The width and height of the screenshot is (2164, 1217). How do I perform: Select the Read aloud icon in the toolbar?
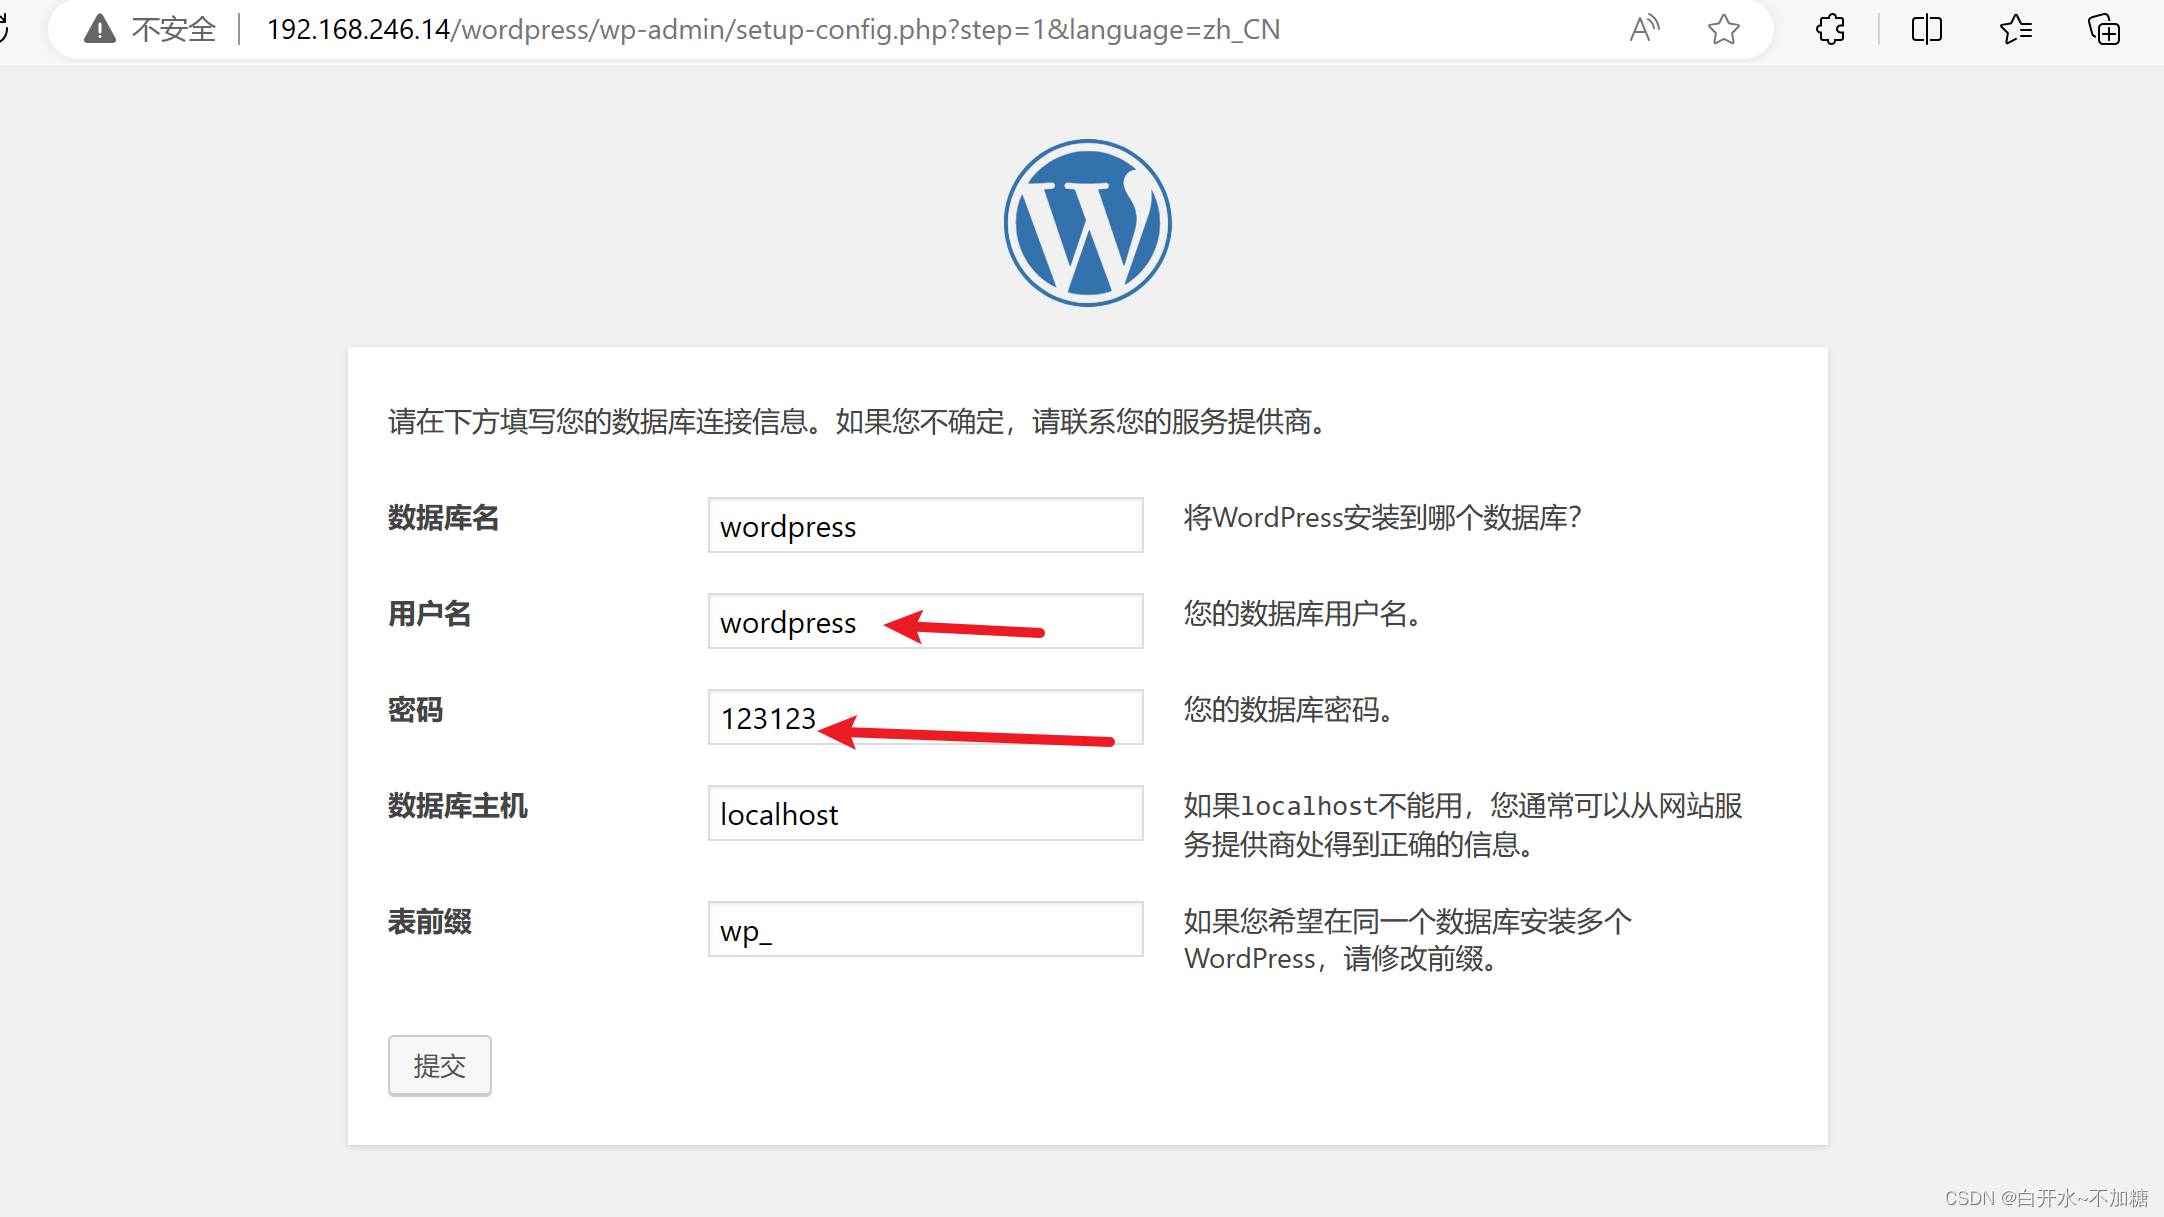coord(1644,29)
